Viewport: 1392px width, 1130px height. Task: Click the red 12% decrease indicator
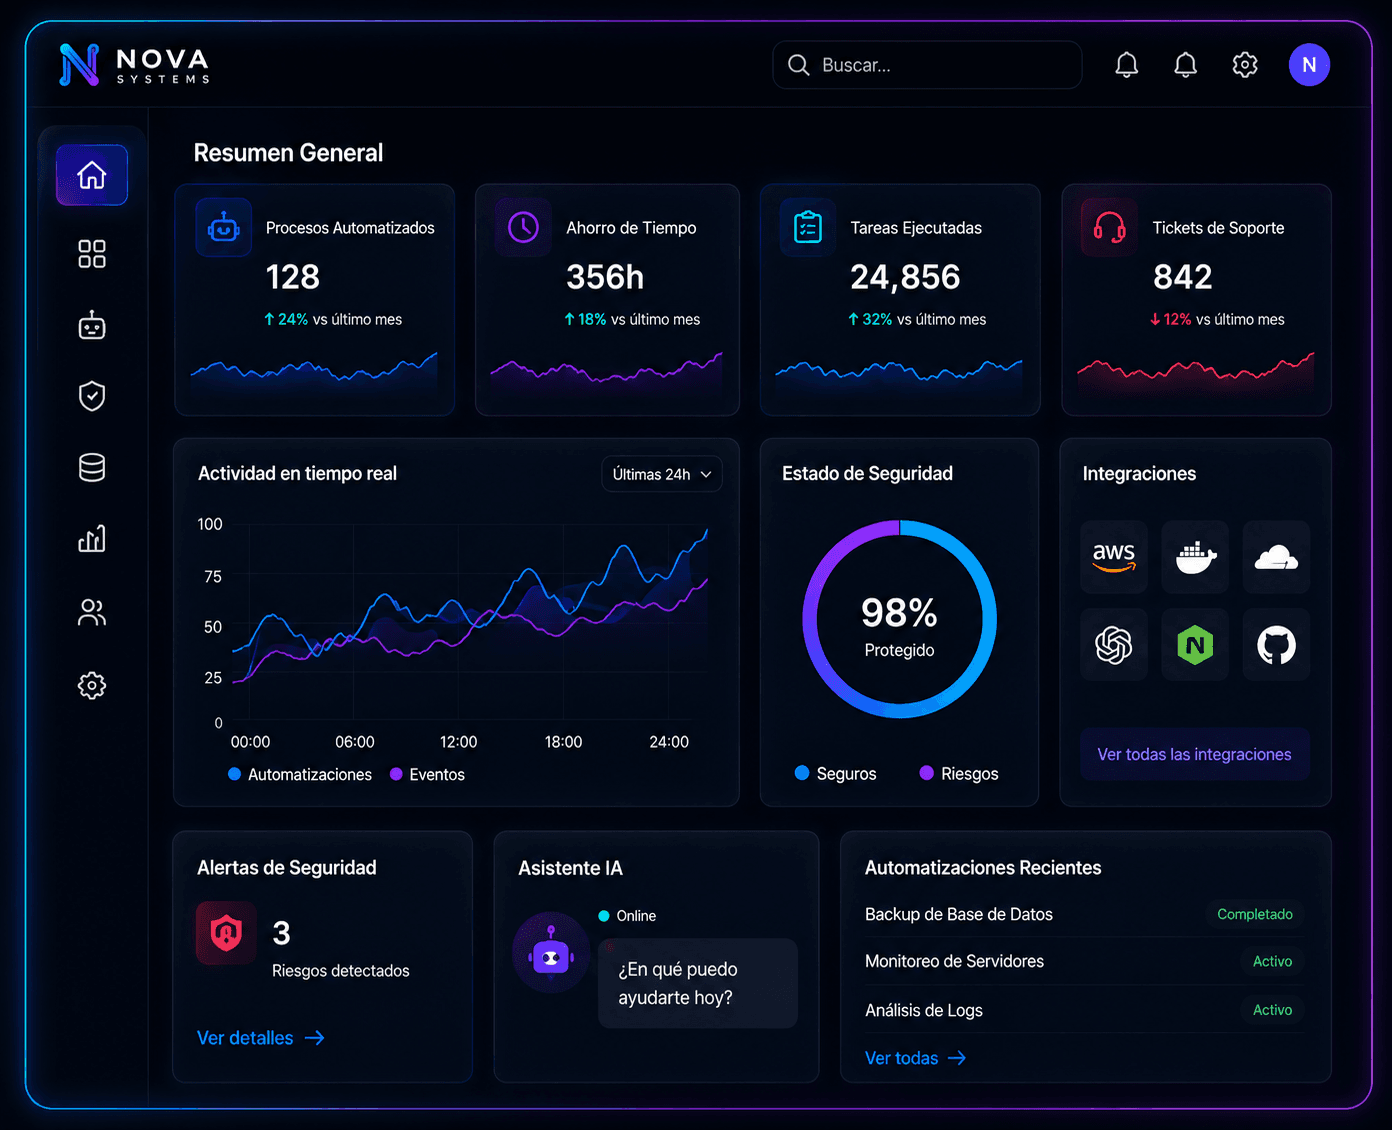tap(1170, 319)
